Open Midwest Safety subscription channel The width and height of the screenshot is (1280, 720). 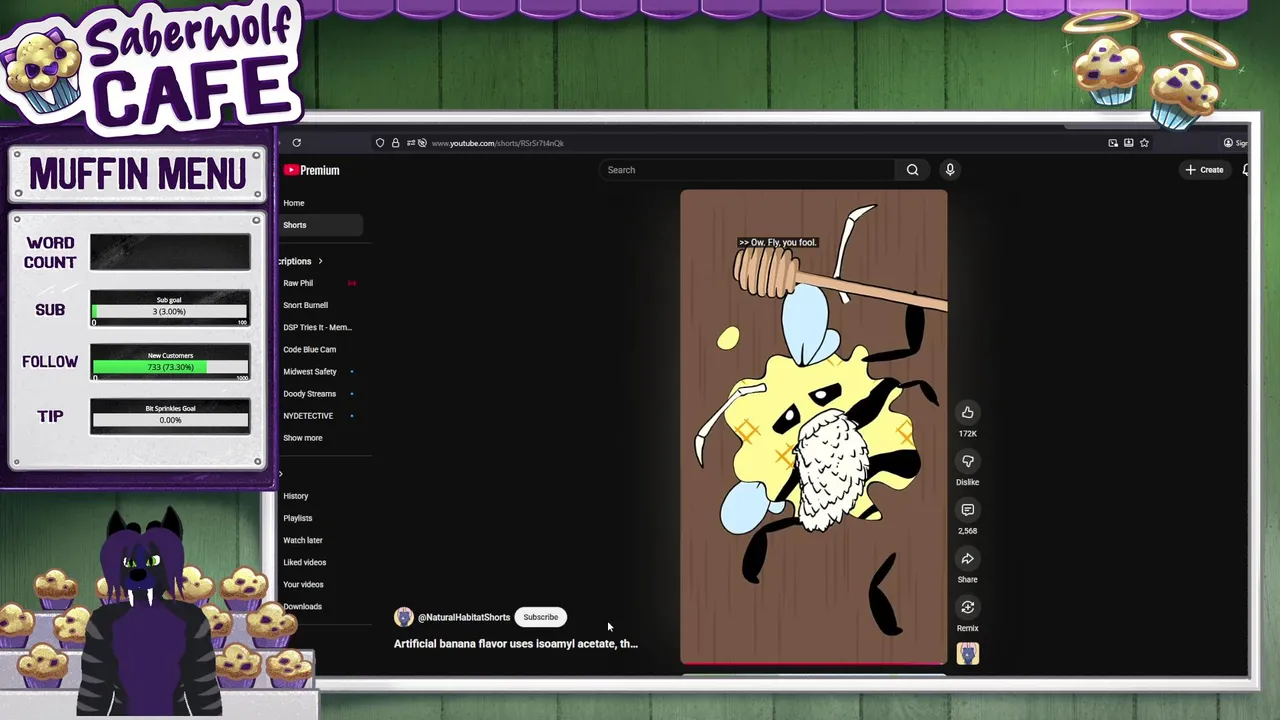point(310,372)
